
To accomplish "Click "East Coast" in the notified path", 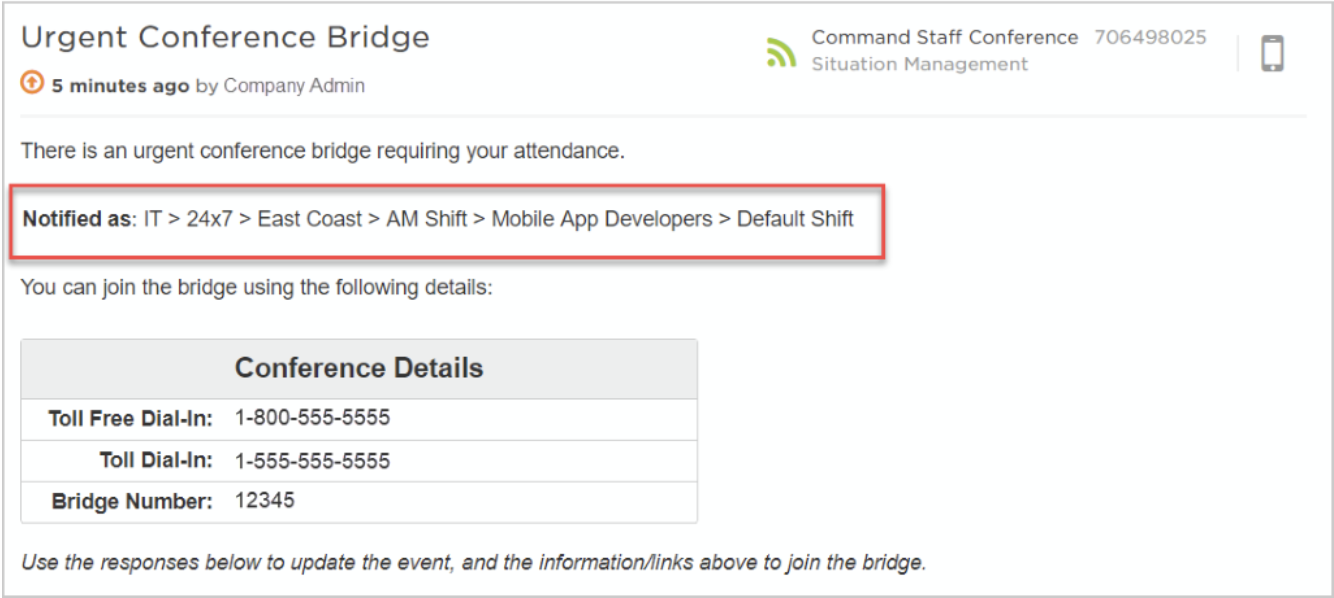I will pos(309,219).
